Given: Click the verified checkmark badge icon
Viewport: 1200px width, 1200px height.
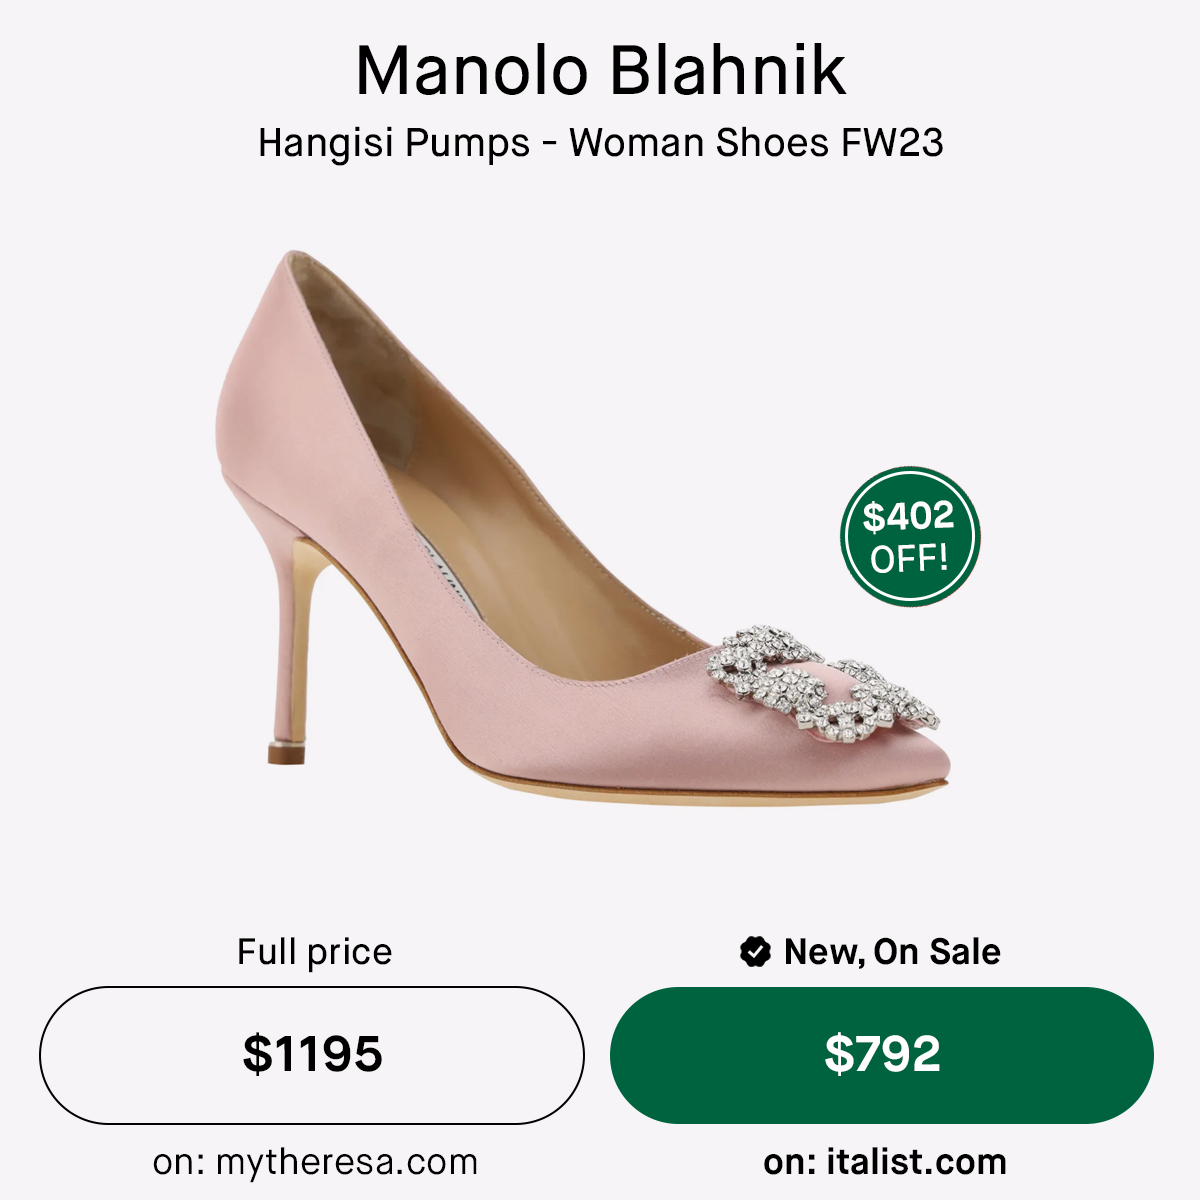Looking at the screenshot, I should point(755,952).
